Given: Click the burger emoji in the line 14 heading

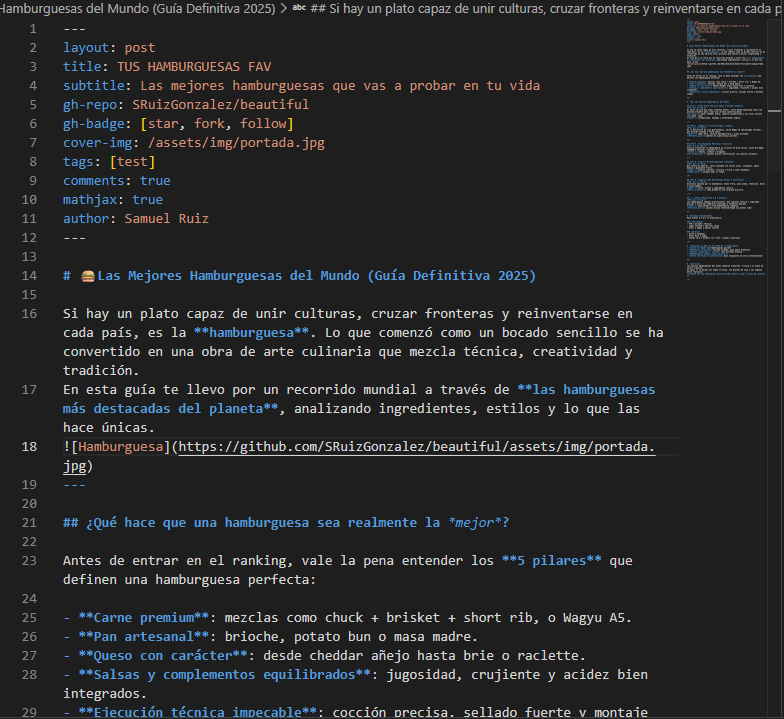Looking at the screenshot, I should [x=87, y=276].
